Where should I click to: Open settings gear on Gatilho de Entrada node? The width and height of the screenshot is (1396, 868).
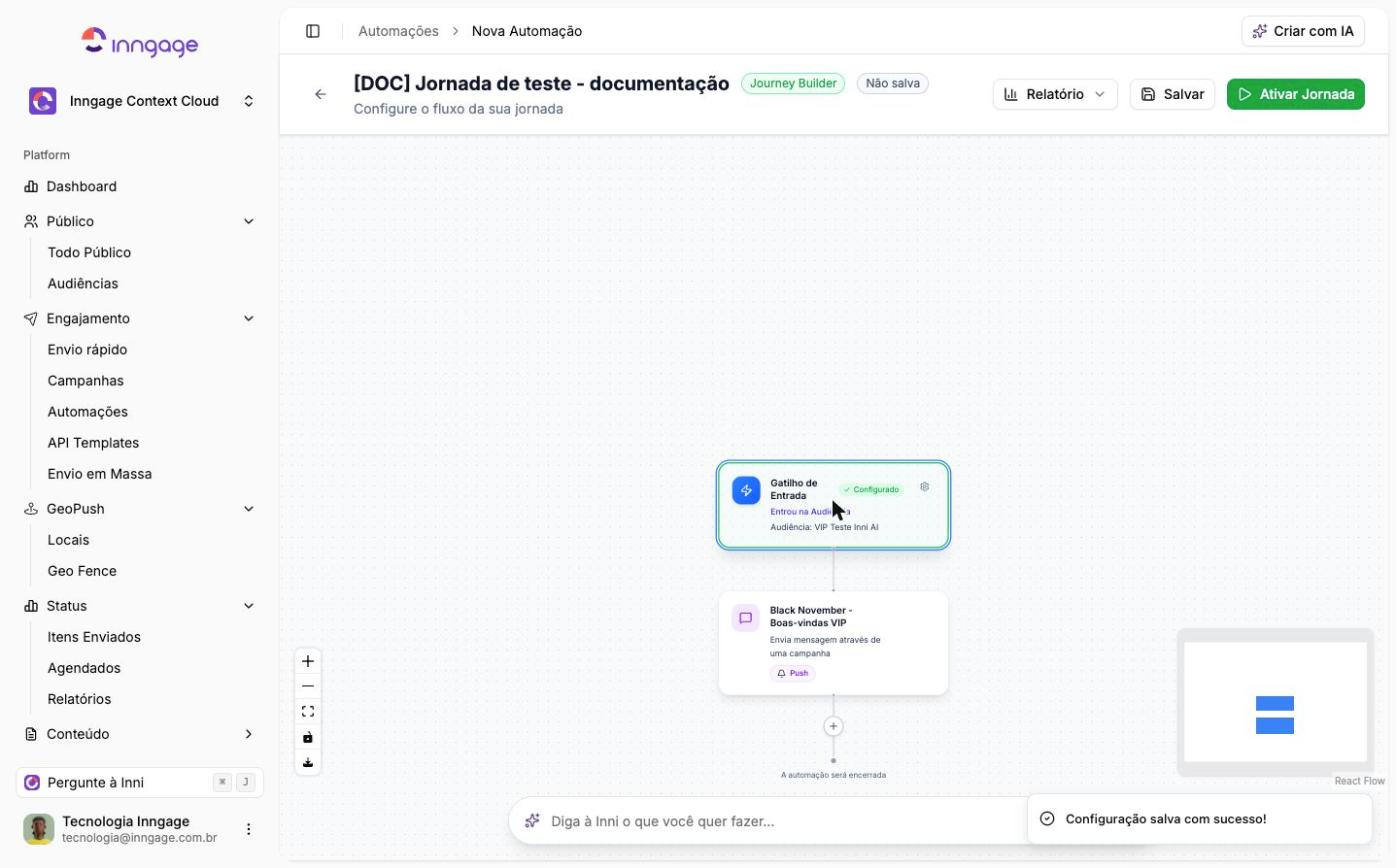(x=924, y=487)
